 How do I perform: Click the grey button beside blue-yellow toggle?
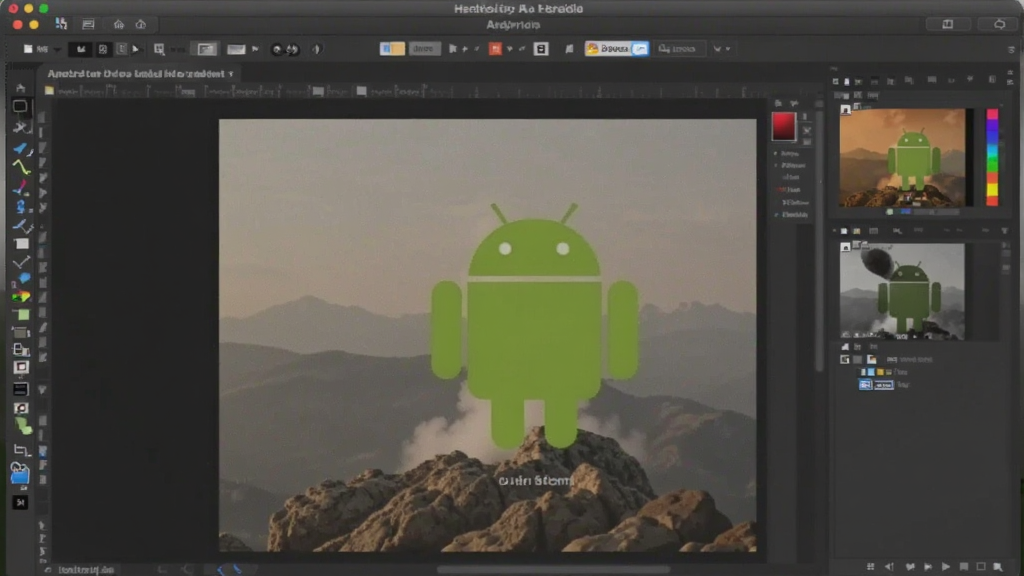click(x=424, y=49)
